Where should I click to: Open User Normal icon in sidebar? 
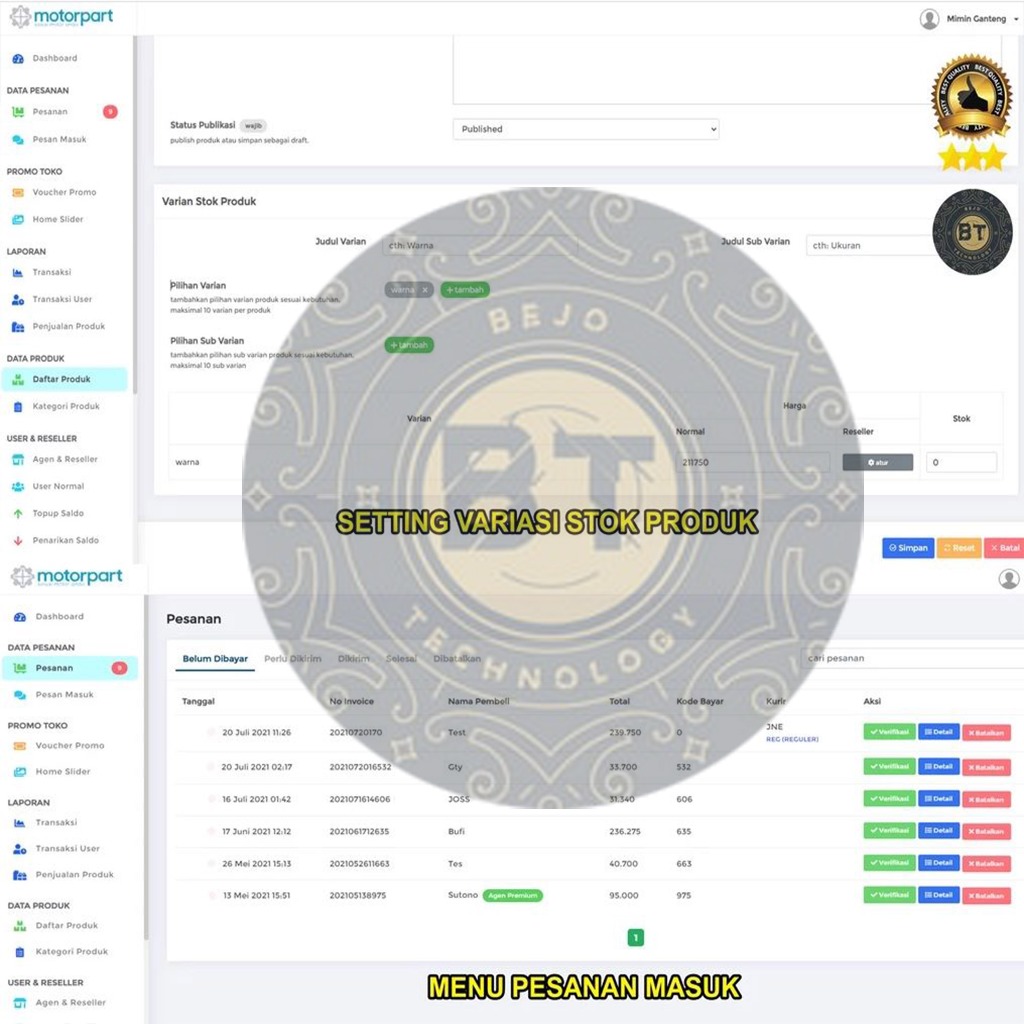pyautogui.click(x=18, y=487)
